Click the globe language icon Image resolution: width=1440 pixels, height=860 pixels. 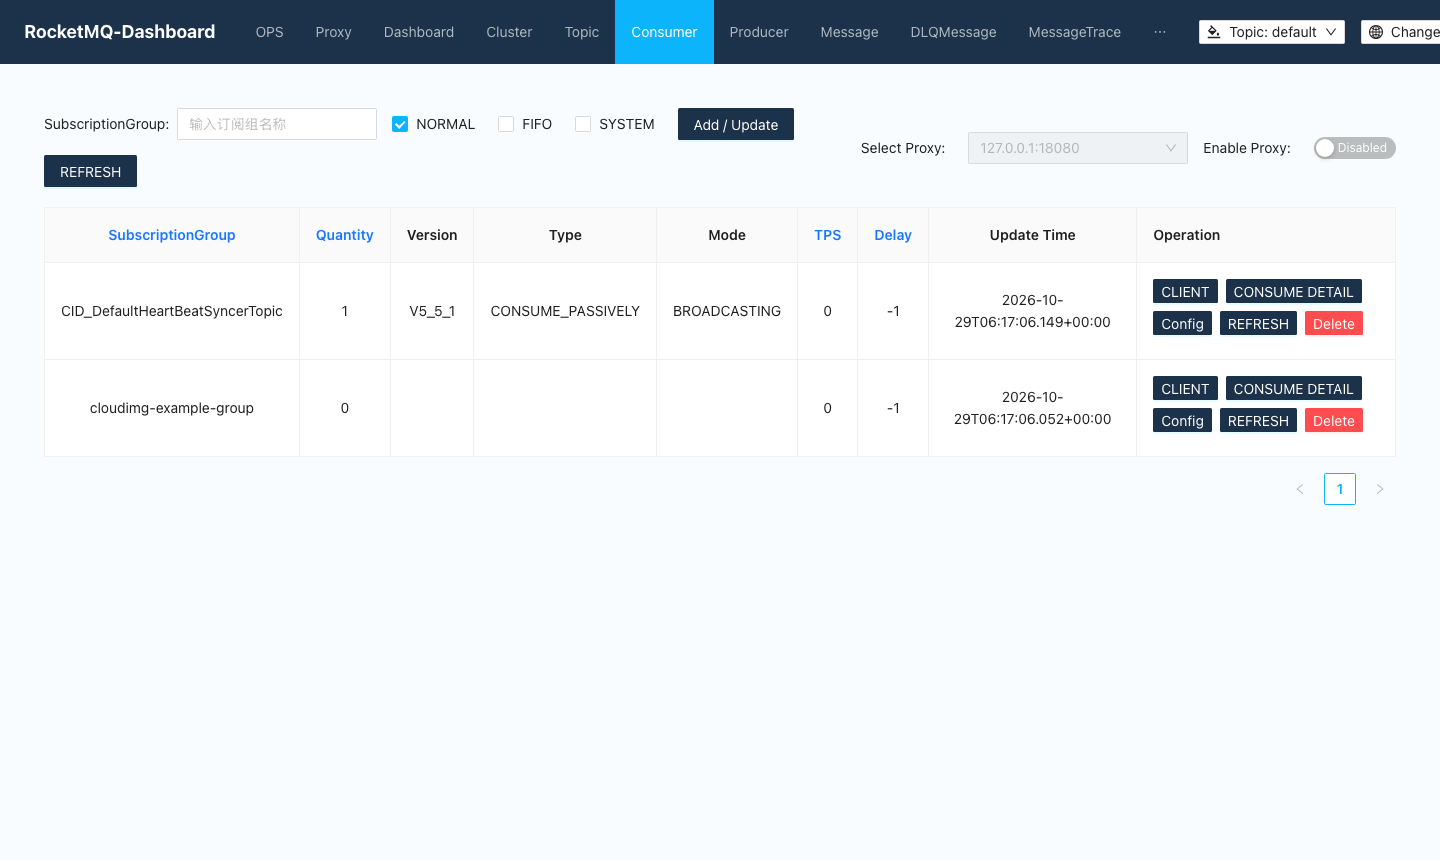pyautogui.click(x=1376, y=32)
